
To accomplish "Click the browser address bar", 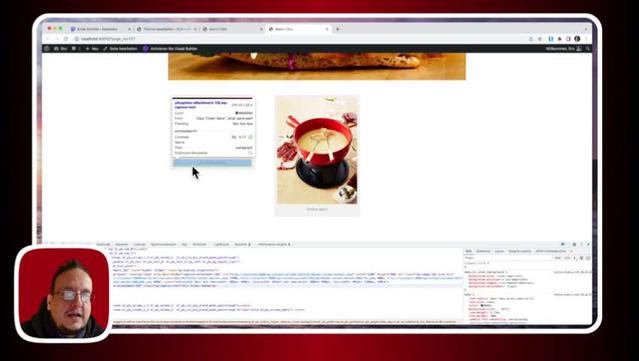I will click(x=300, y=39).
